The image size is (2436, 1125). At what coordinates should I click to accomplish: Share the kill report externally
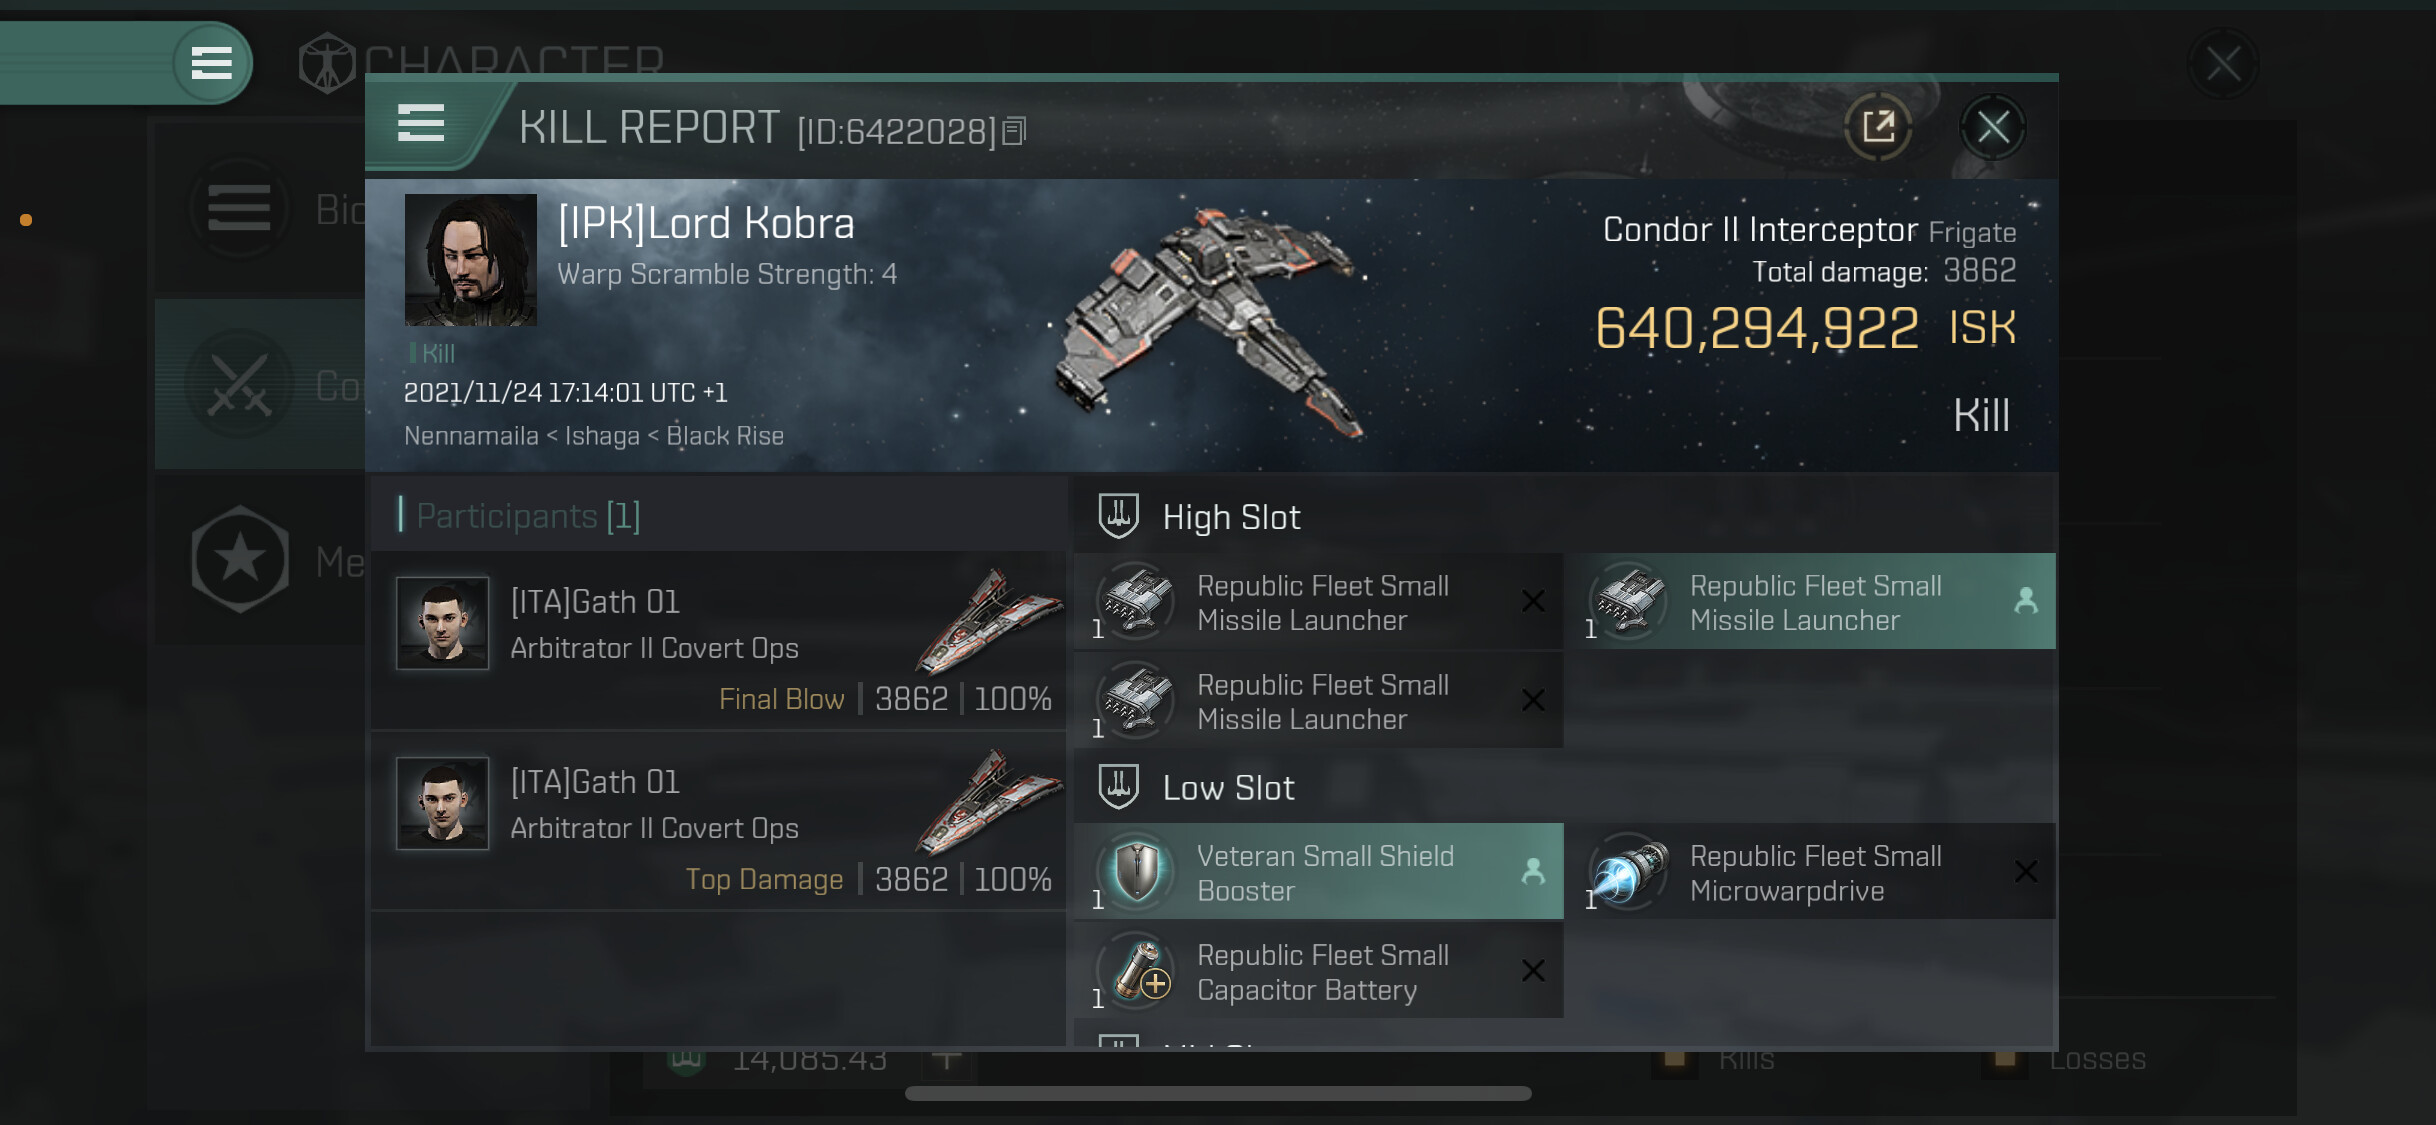(1878, 127)
